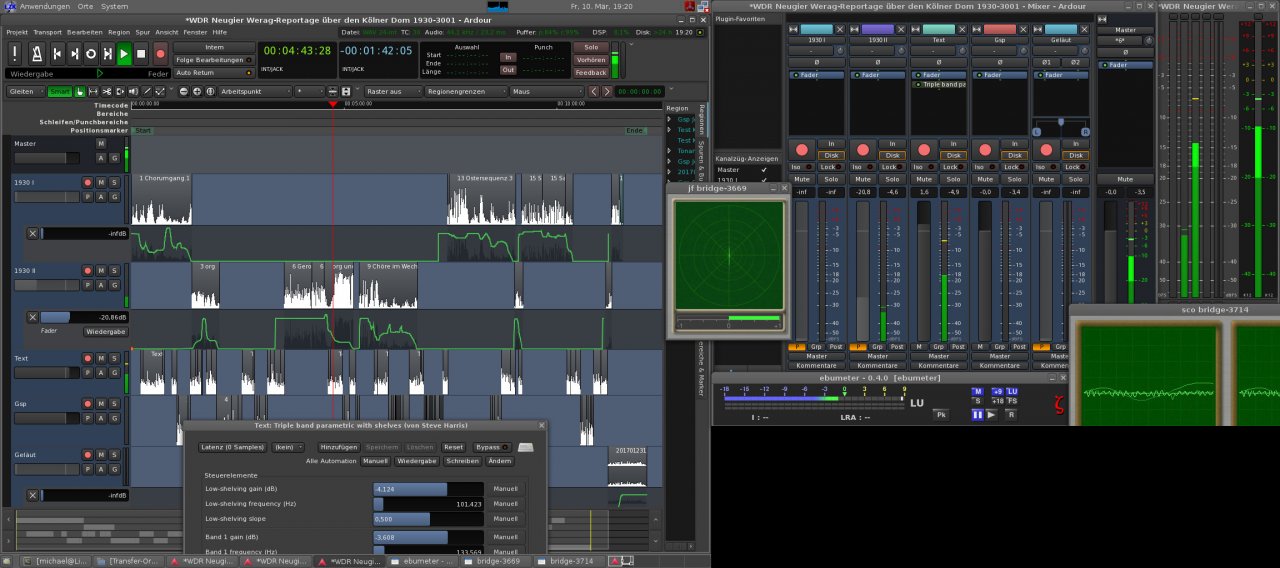Open the (kein) preset dropdown in plugin window
Image resolution: width=1280 pixels, height=568 pixels.
pyautogui.click(x=290, y=447)
